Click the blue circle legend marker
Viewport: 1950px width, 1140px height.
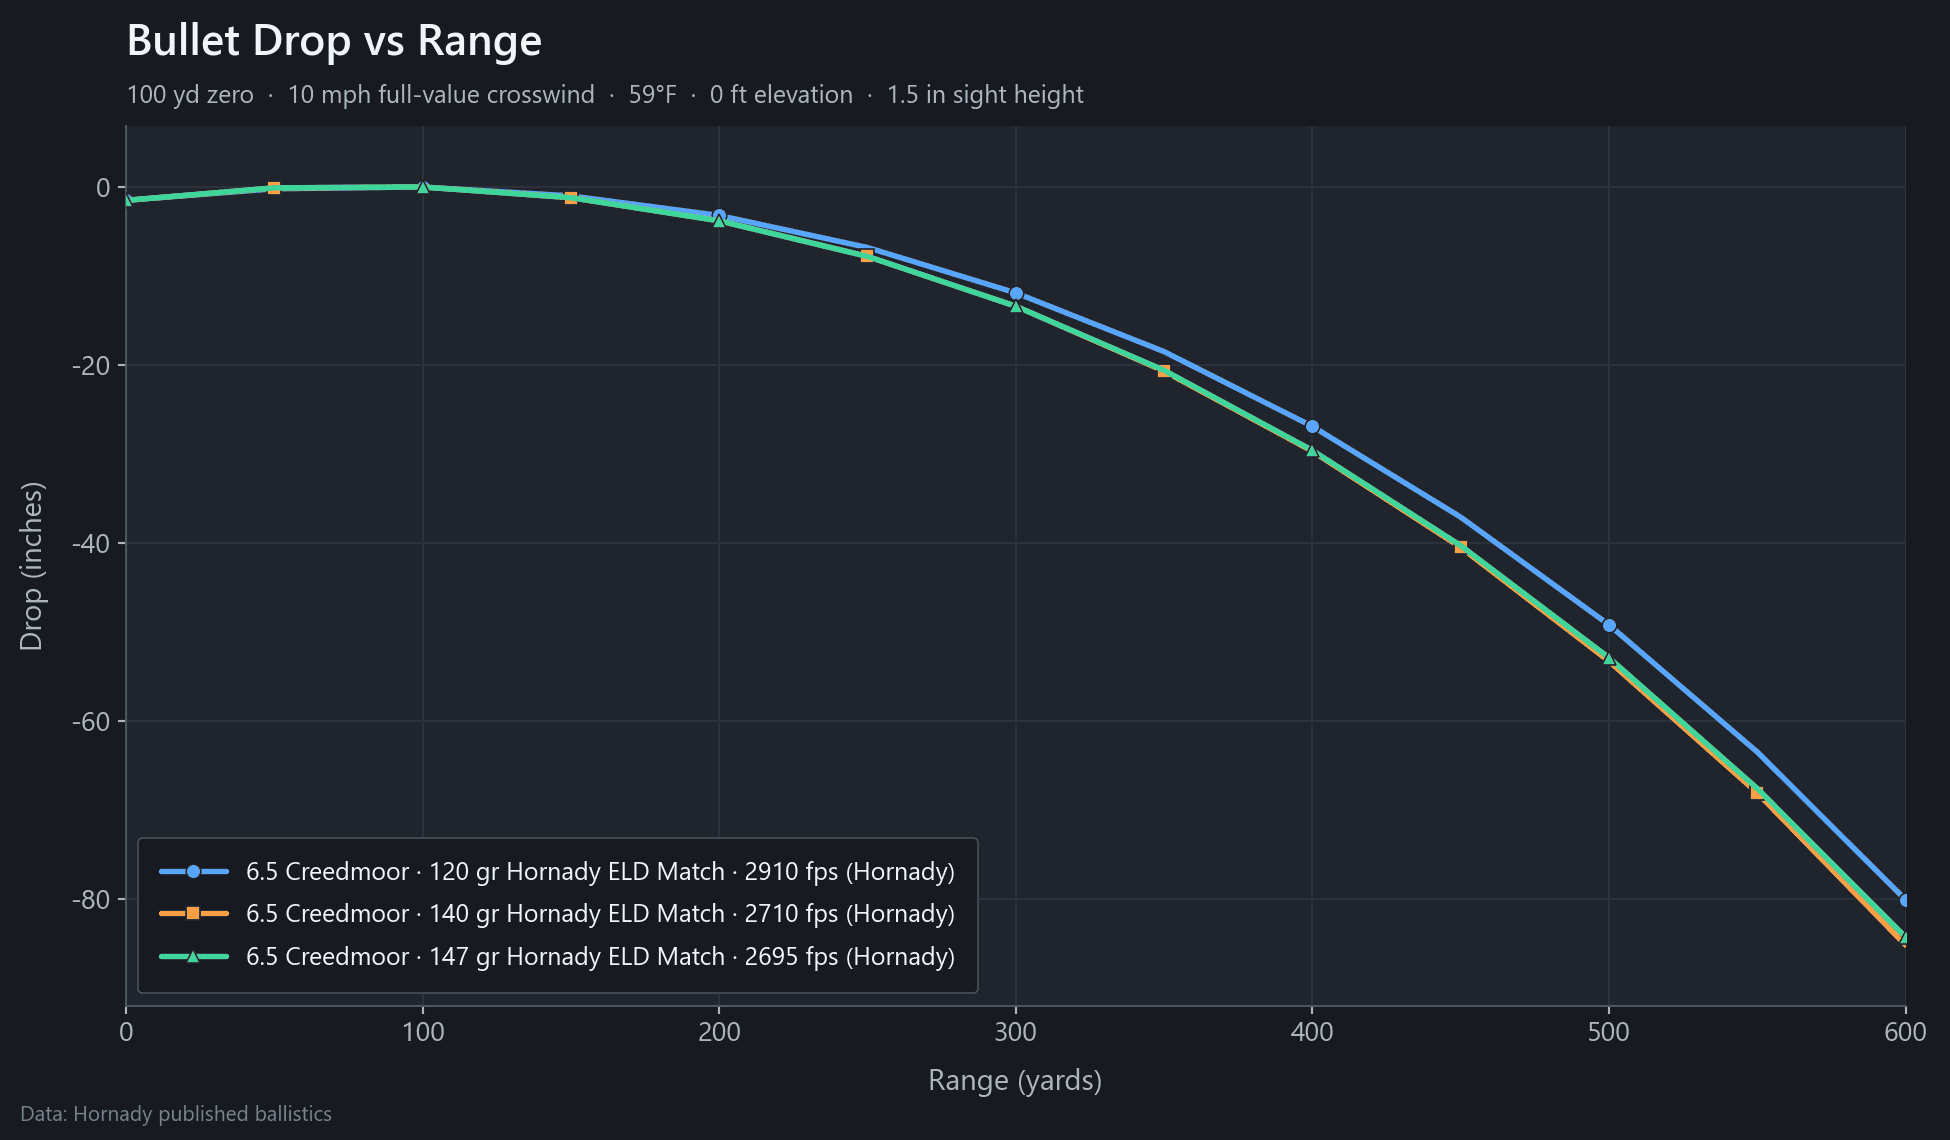tap(193, 871)
